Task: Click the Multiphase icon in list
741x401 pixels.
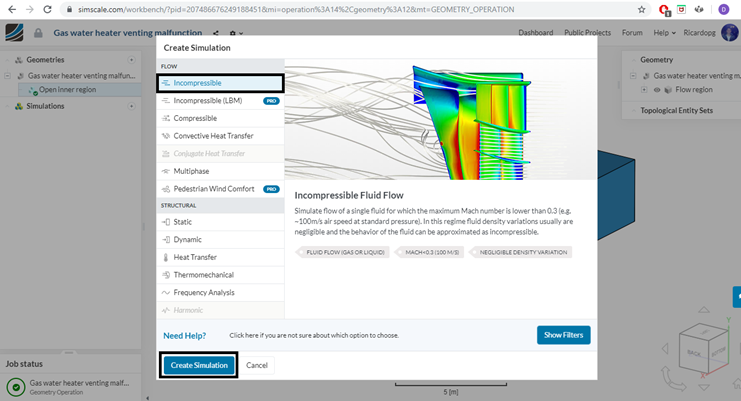Action: click(165, 171)
